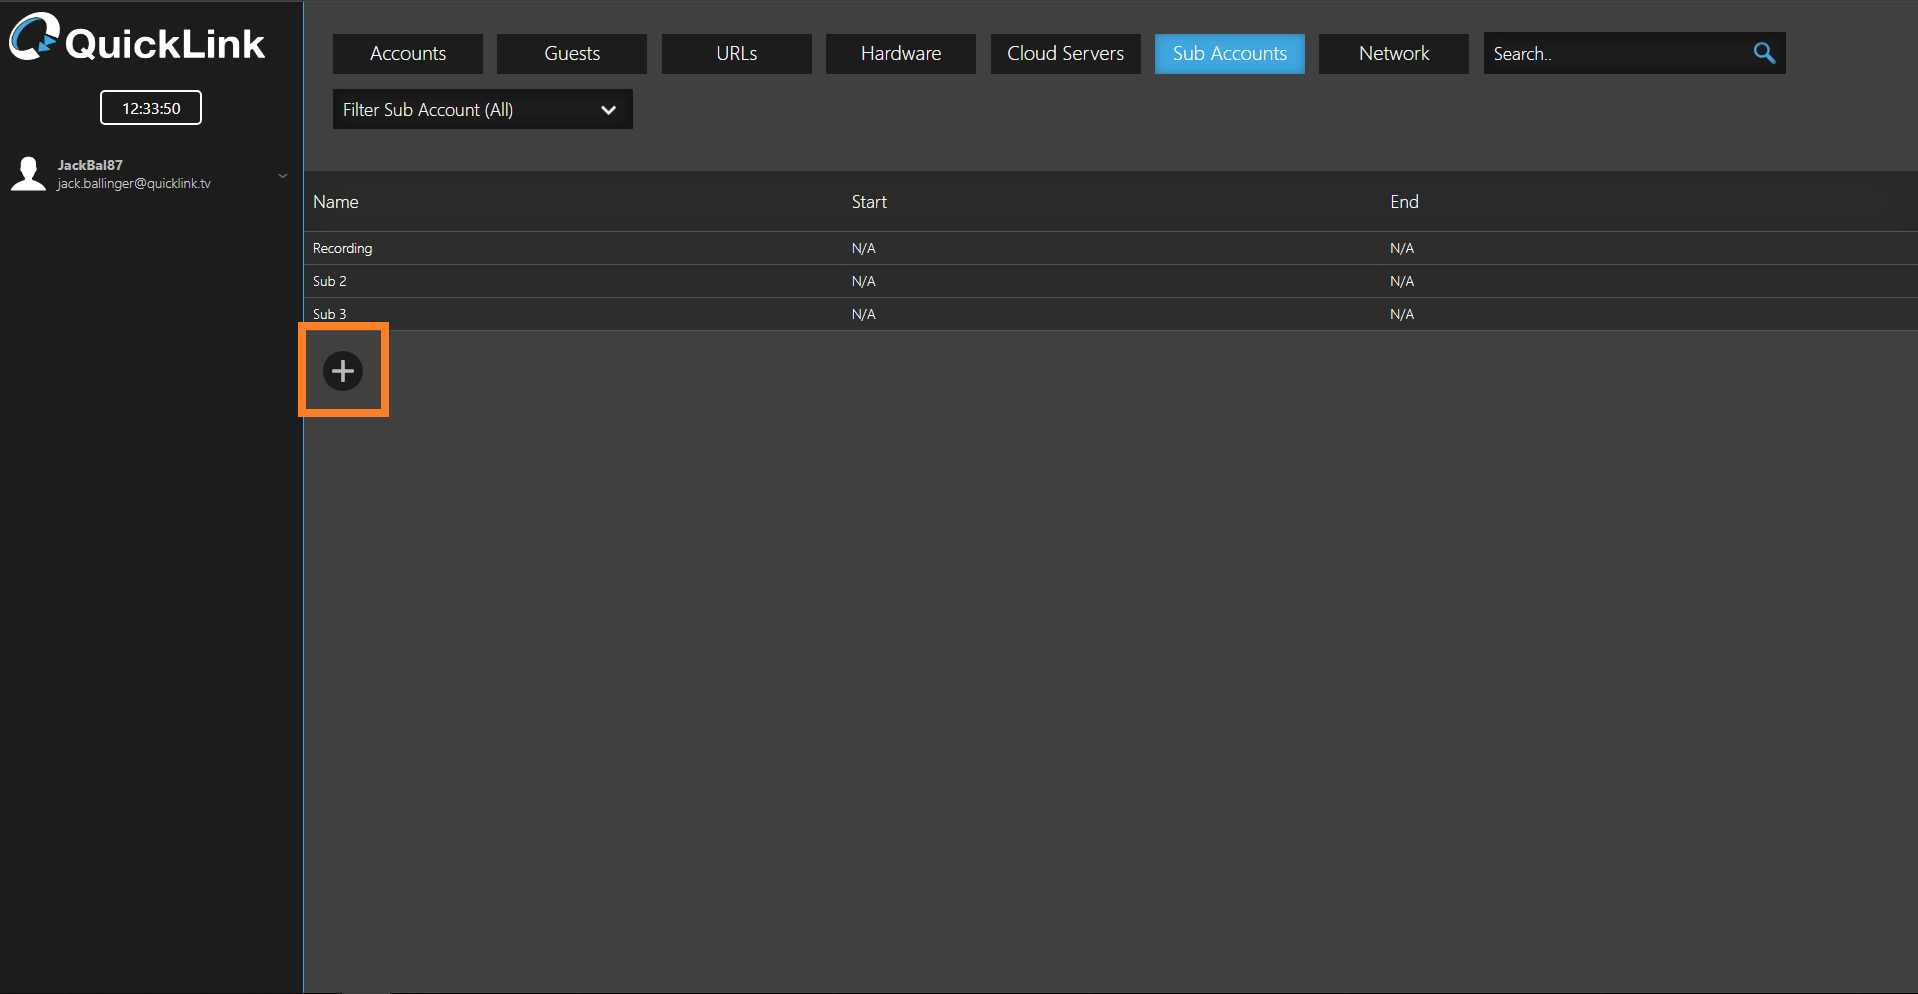Go to the URLs tab
The image size is (1918, 994).
tap(736, 54)
